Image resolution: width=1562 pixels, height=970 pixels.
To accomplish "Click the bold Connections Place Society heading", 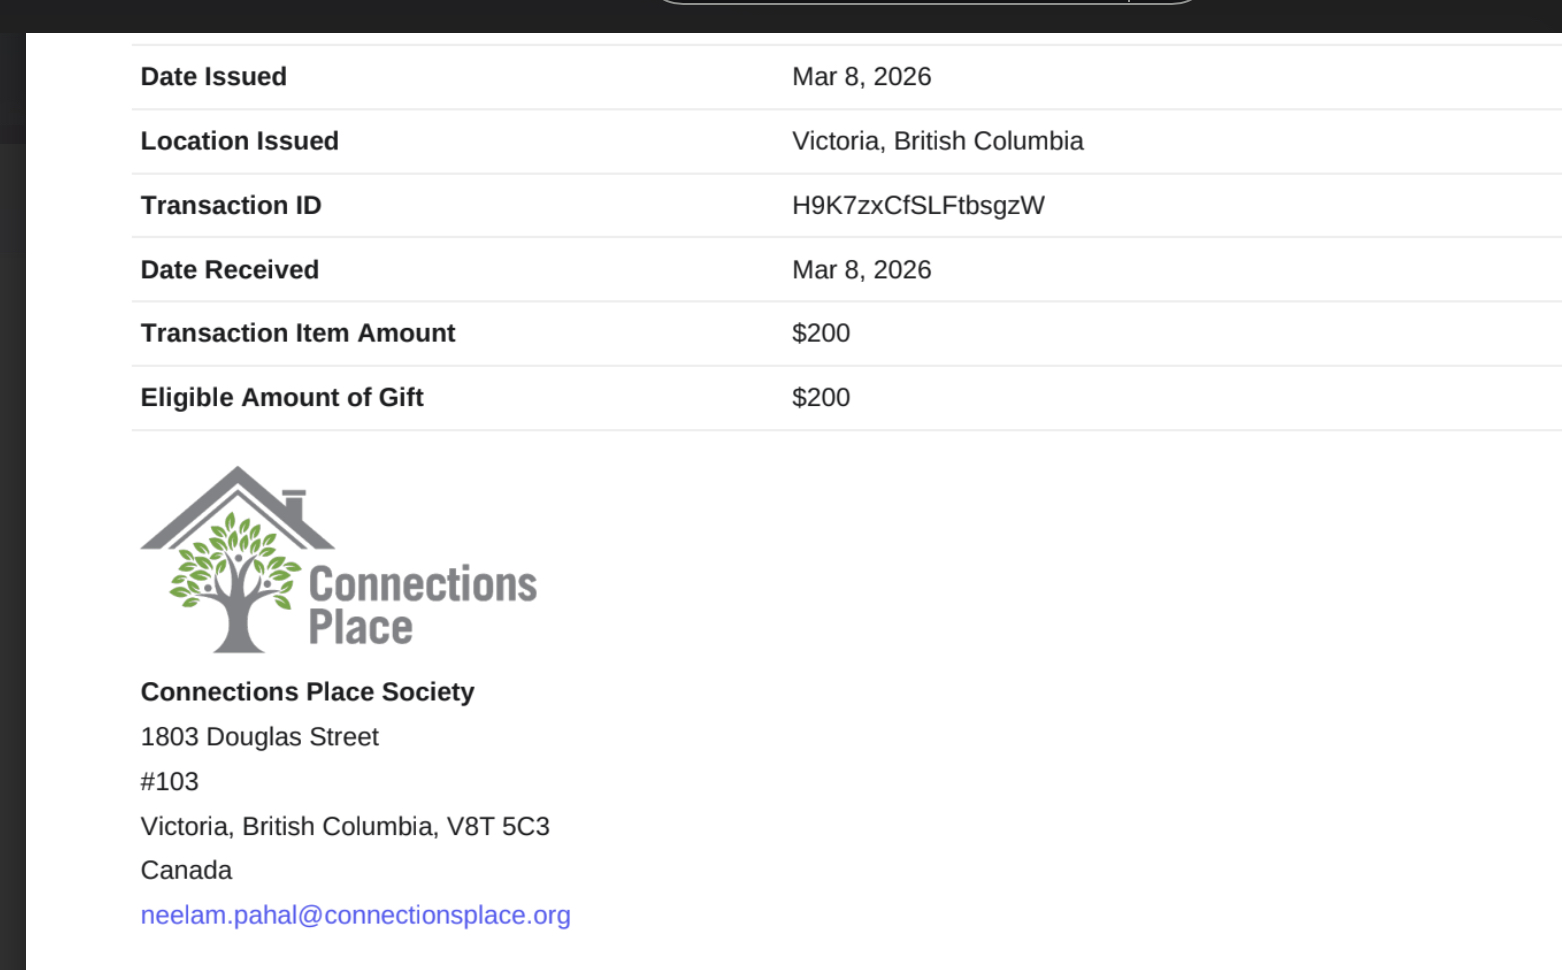I will [307, 692].
